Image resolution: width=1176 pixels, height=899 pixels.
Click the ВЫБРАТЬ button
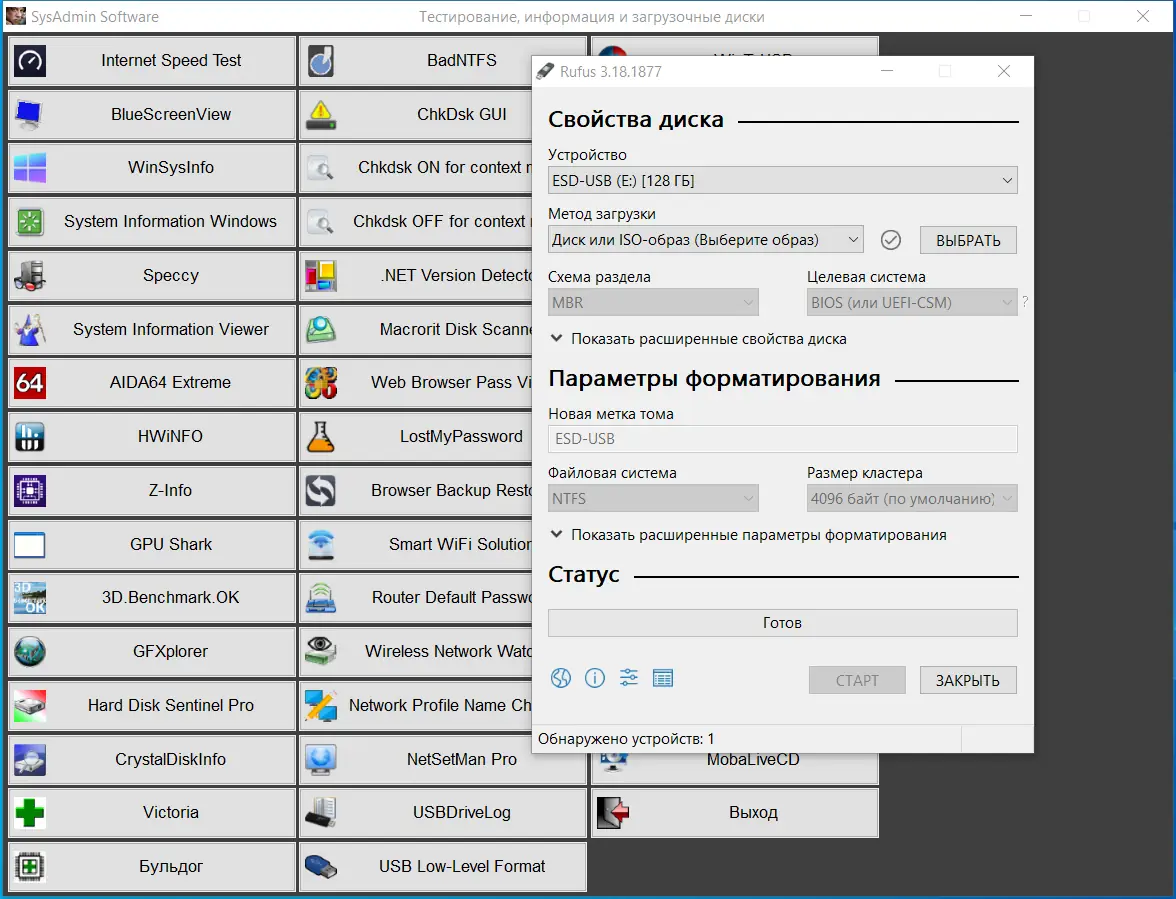[968, 241]
